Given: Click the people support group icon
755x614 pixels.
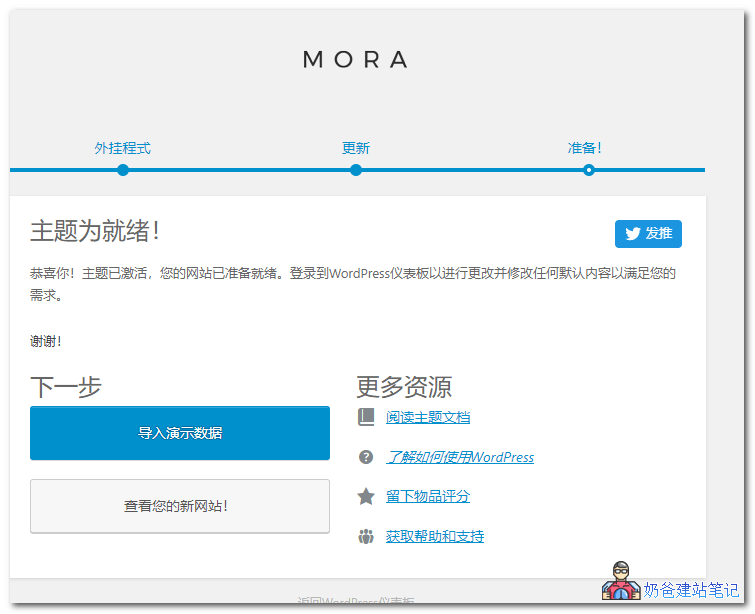Looking at the screenshot, I should click(366, 536).
